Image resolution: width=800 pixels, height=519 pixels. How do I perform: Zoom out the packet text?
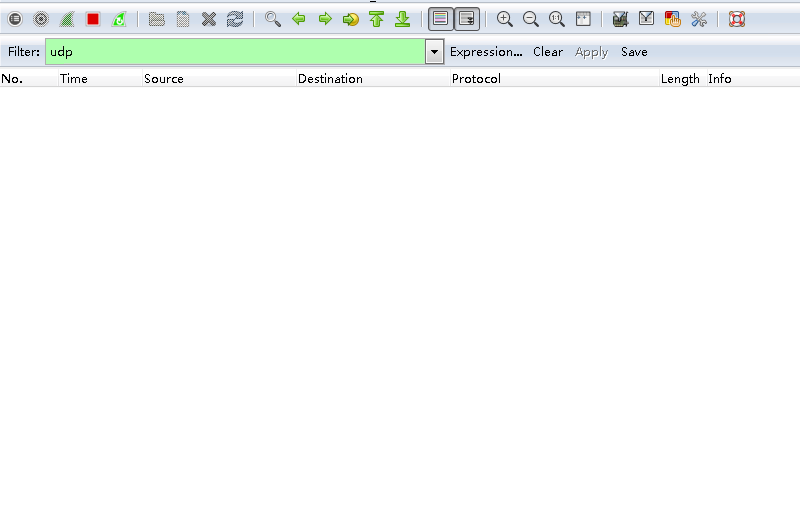[x=531, y=19]
